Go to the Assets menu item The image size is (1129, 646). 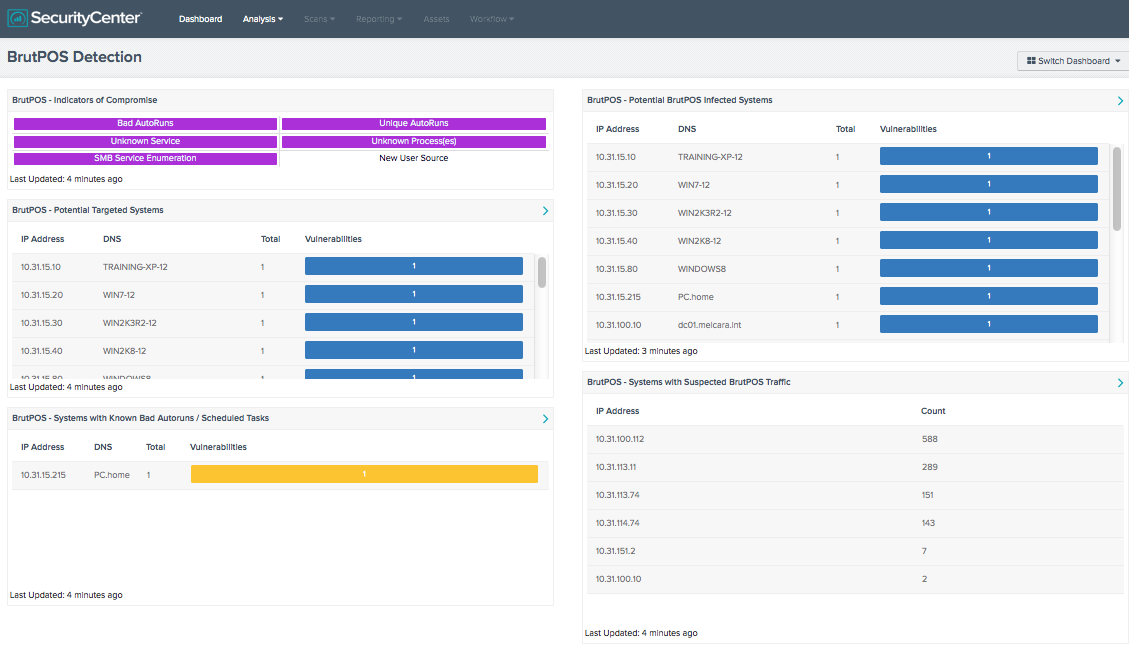pos(436,19)
